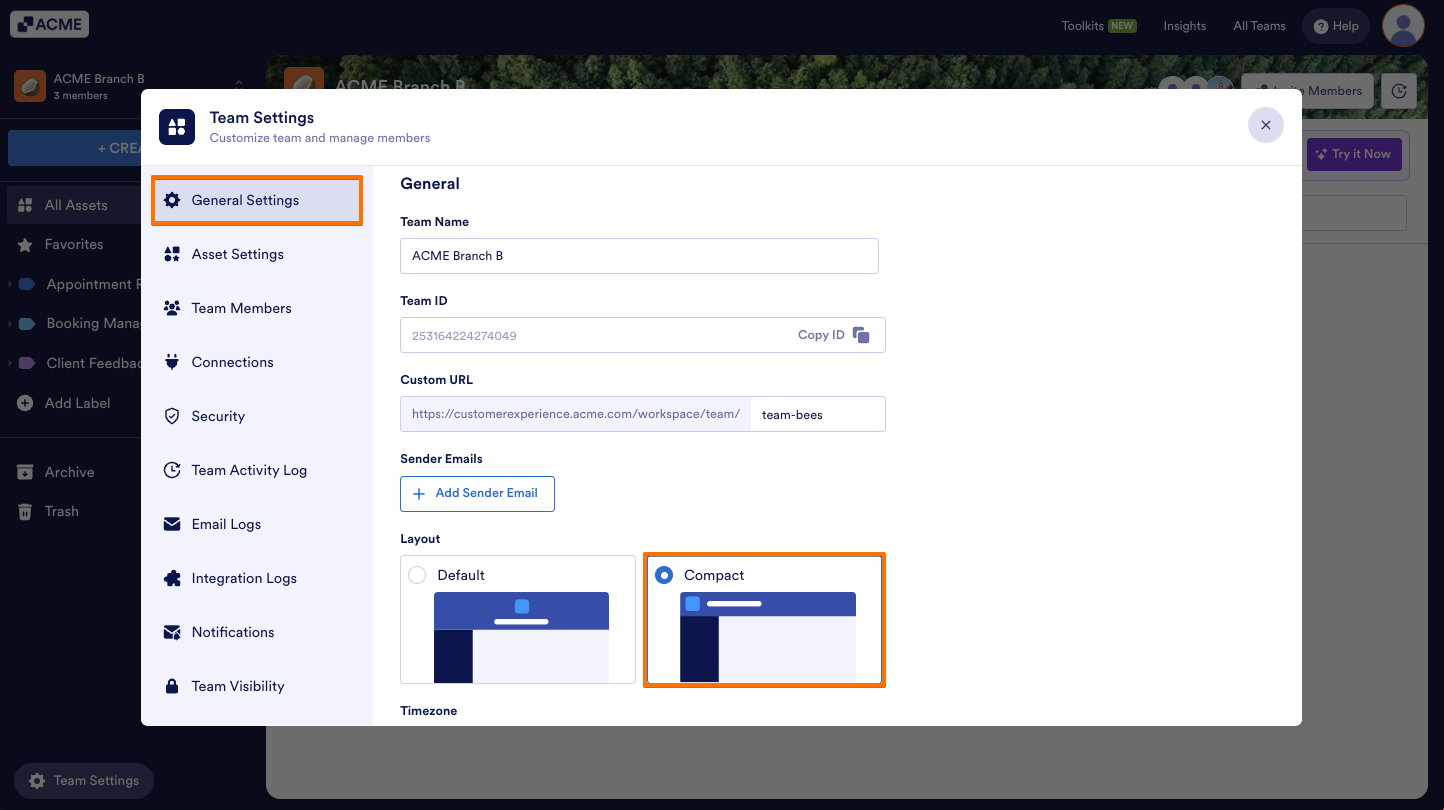The width and height of the screenshot is (1444, 810).
Task: Expand the Booking Management label arrow
Action: (x=10, y=324)
